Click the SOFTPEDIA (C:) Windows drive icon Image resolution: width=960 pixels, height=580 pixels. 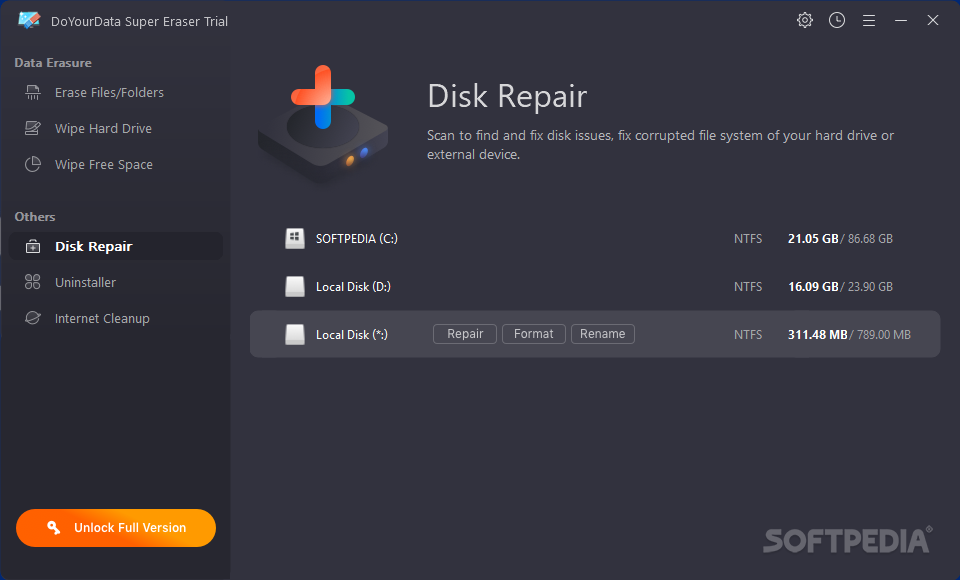click(x=294, y=238)
